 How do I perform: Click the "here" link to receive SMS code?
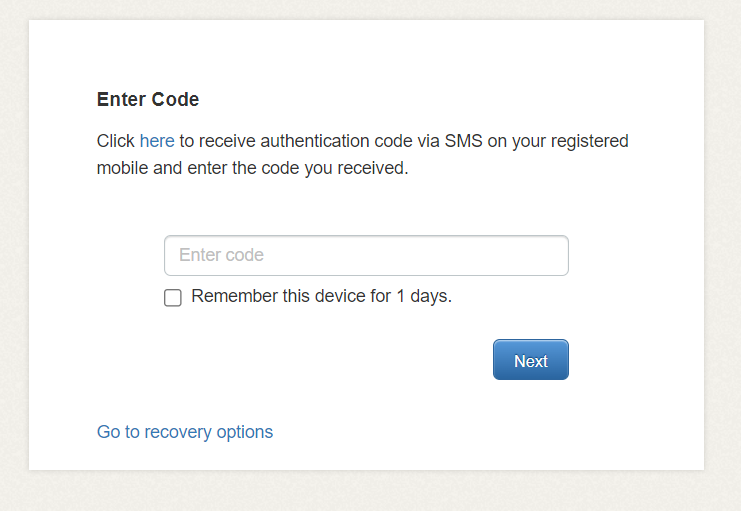[x=157, y=141]
